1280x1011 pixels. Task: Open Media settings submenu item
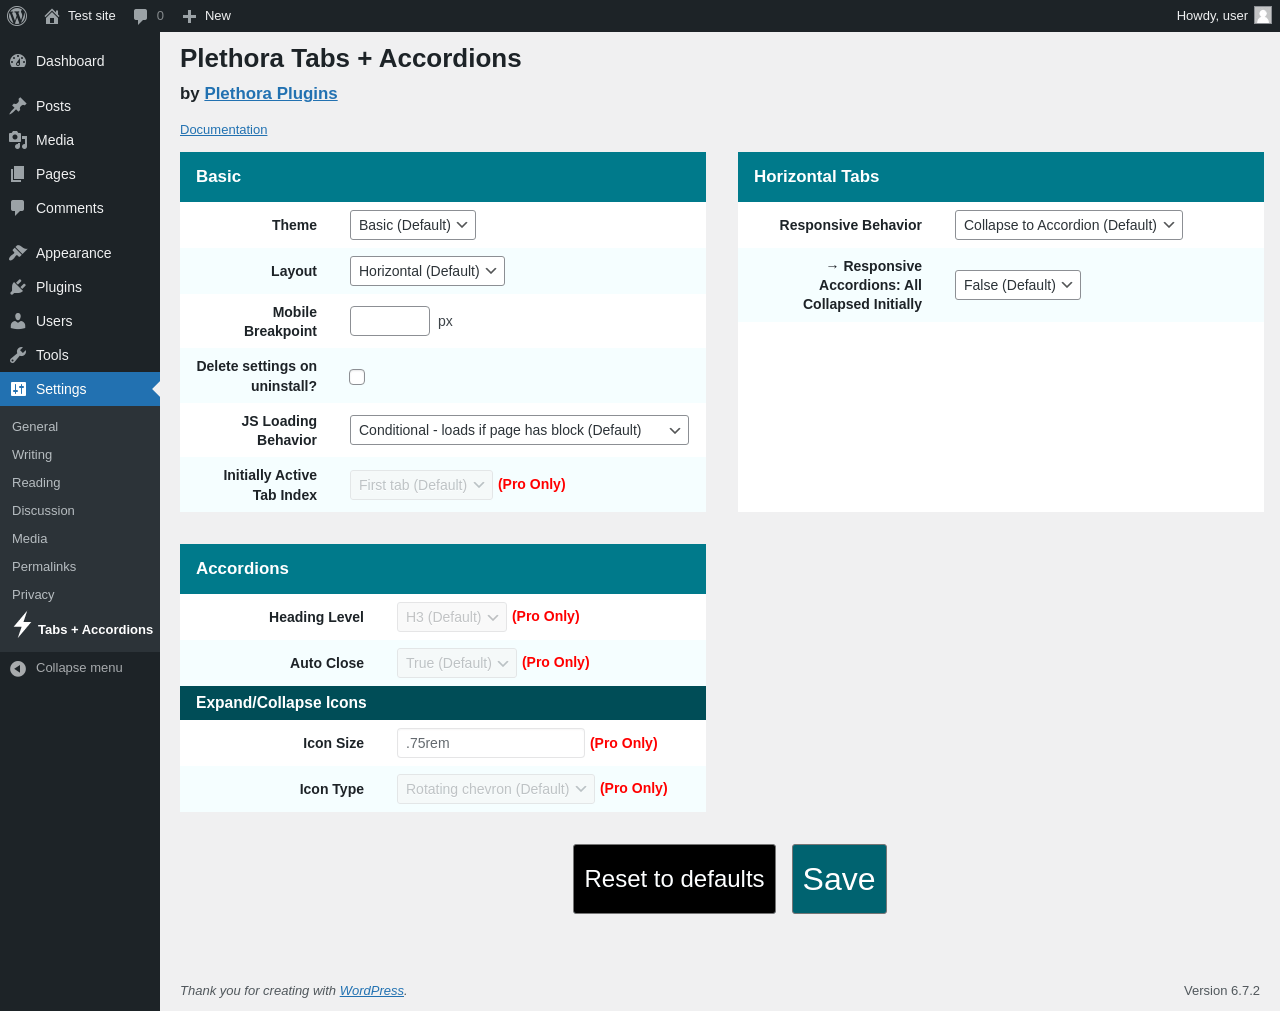30,538
